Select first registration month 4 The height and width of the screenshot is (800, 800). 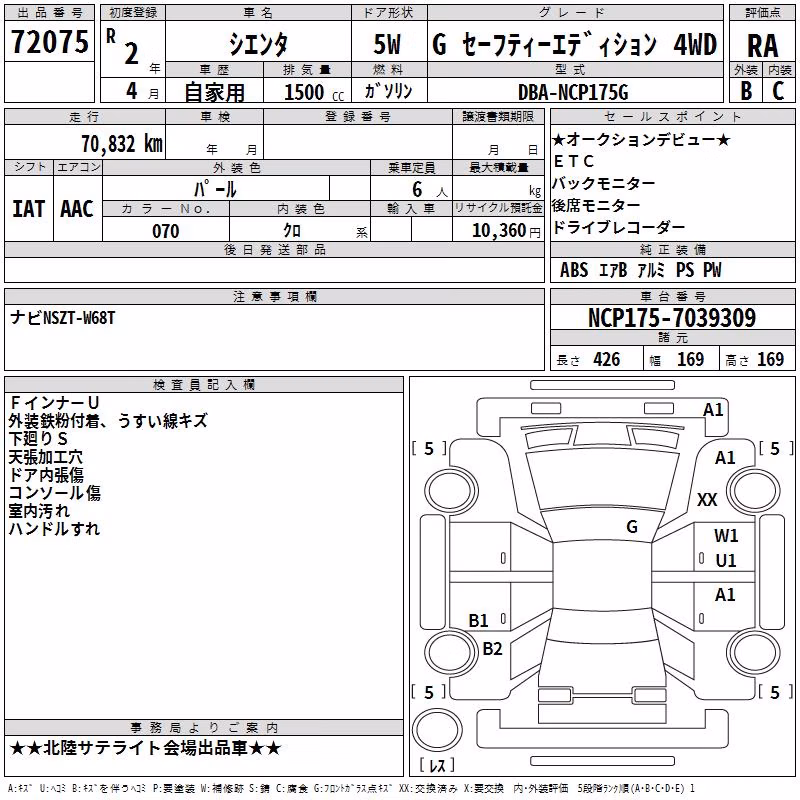pyautogui.click(x=132, y=91)
